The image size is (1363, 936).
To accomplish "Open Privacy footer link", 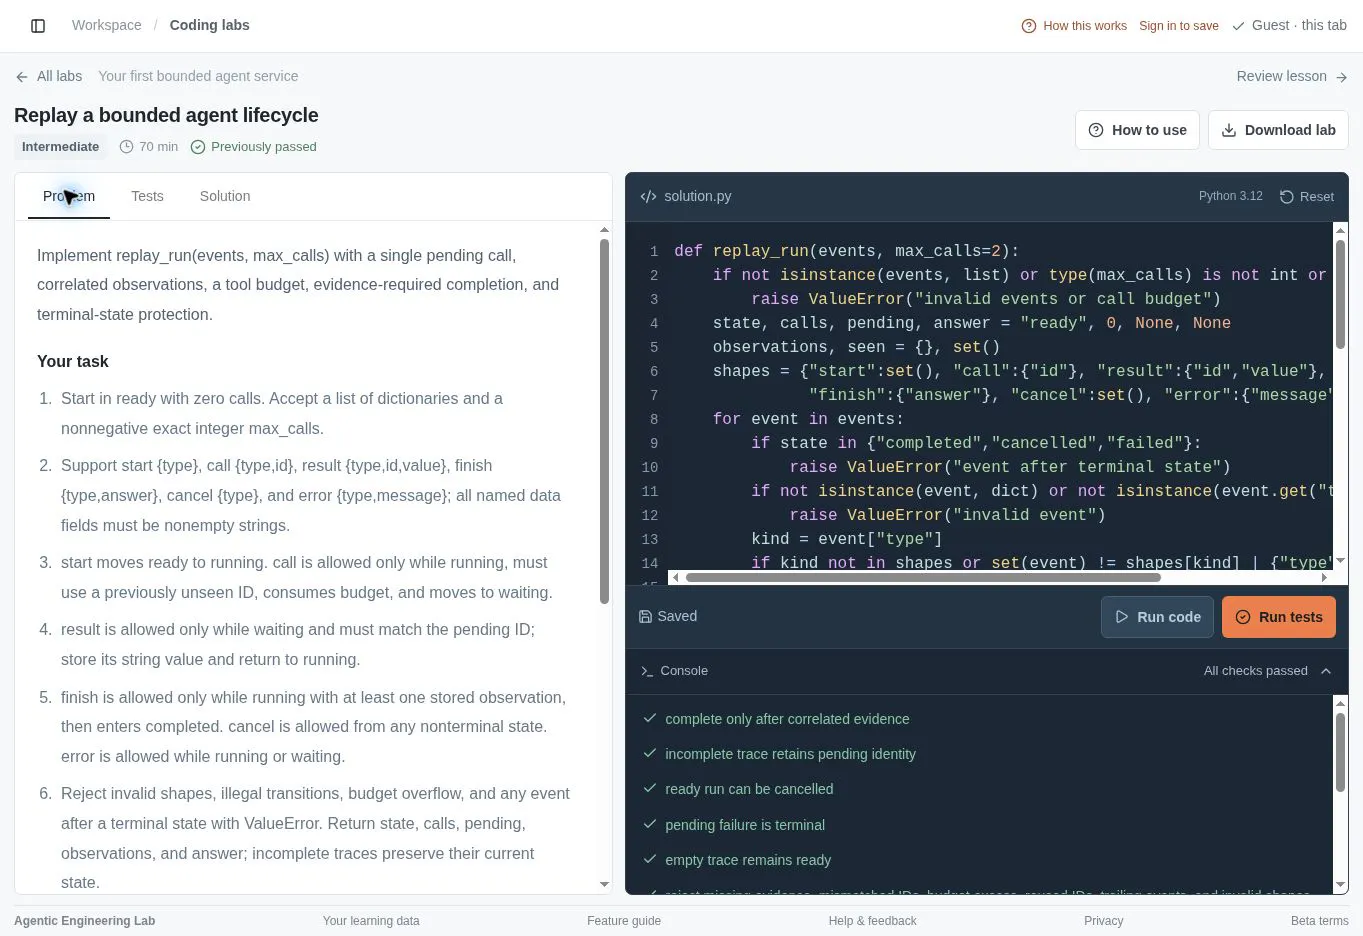I will (x=1104, y=921).
